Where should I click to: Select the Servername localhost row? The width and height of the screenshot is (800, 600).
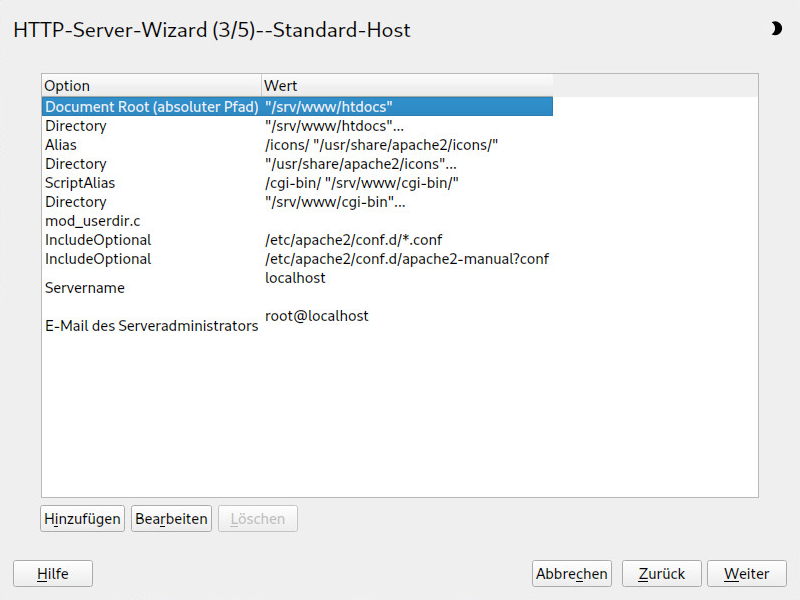pyautogui.click(x=297, y=287)
